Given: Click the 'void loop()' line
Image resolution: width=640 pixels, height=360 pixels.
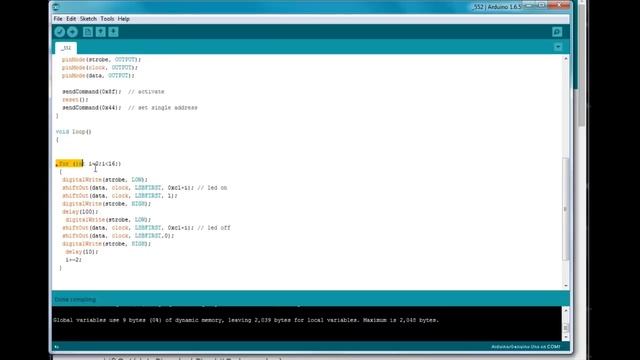Looking at the screenshot, I should (x=73, y=132).
